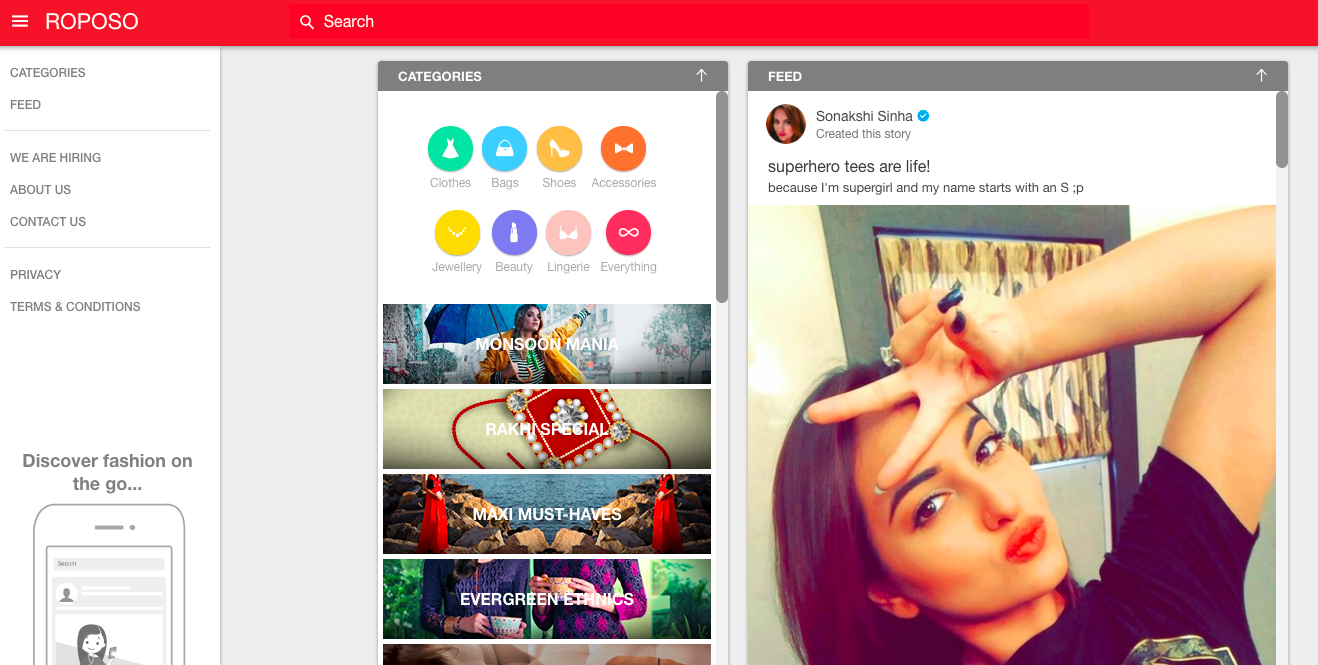Open Categories in the sidebar
Viewport: 1318px width, 665px height.
click(48, 73)
